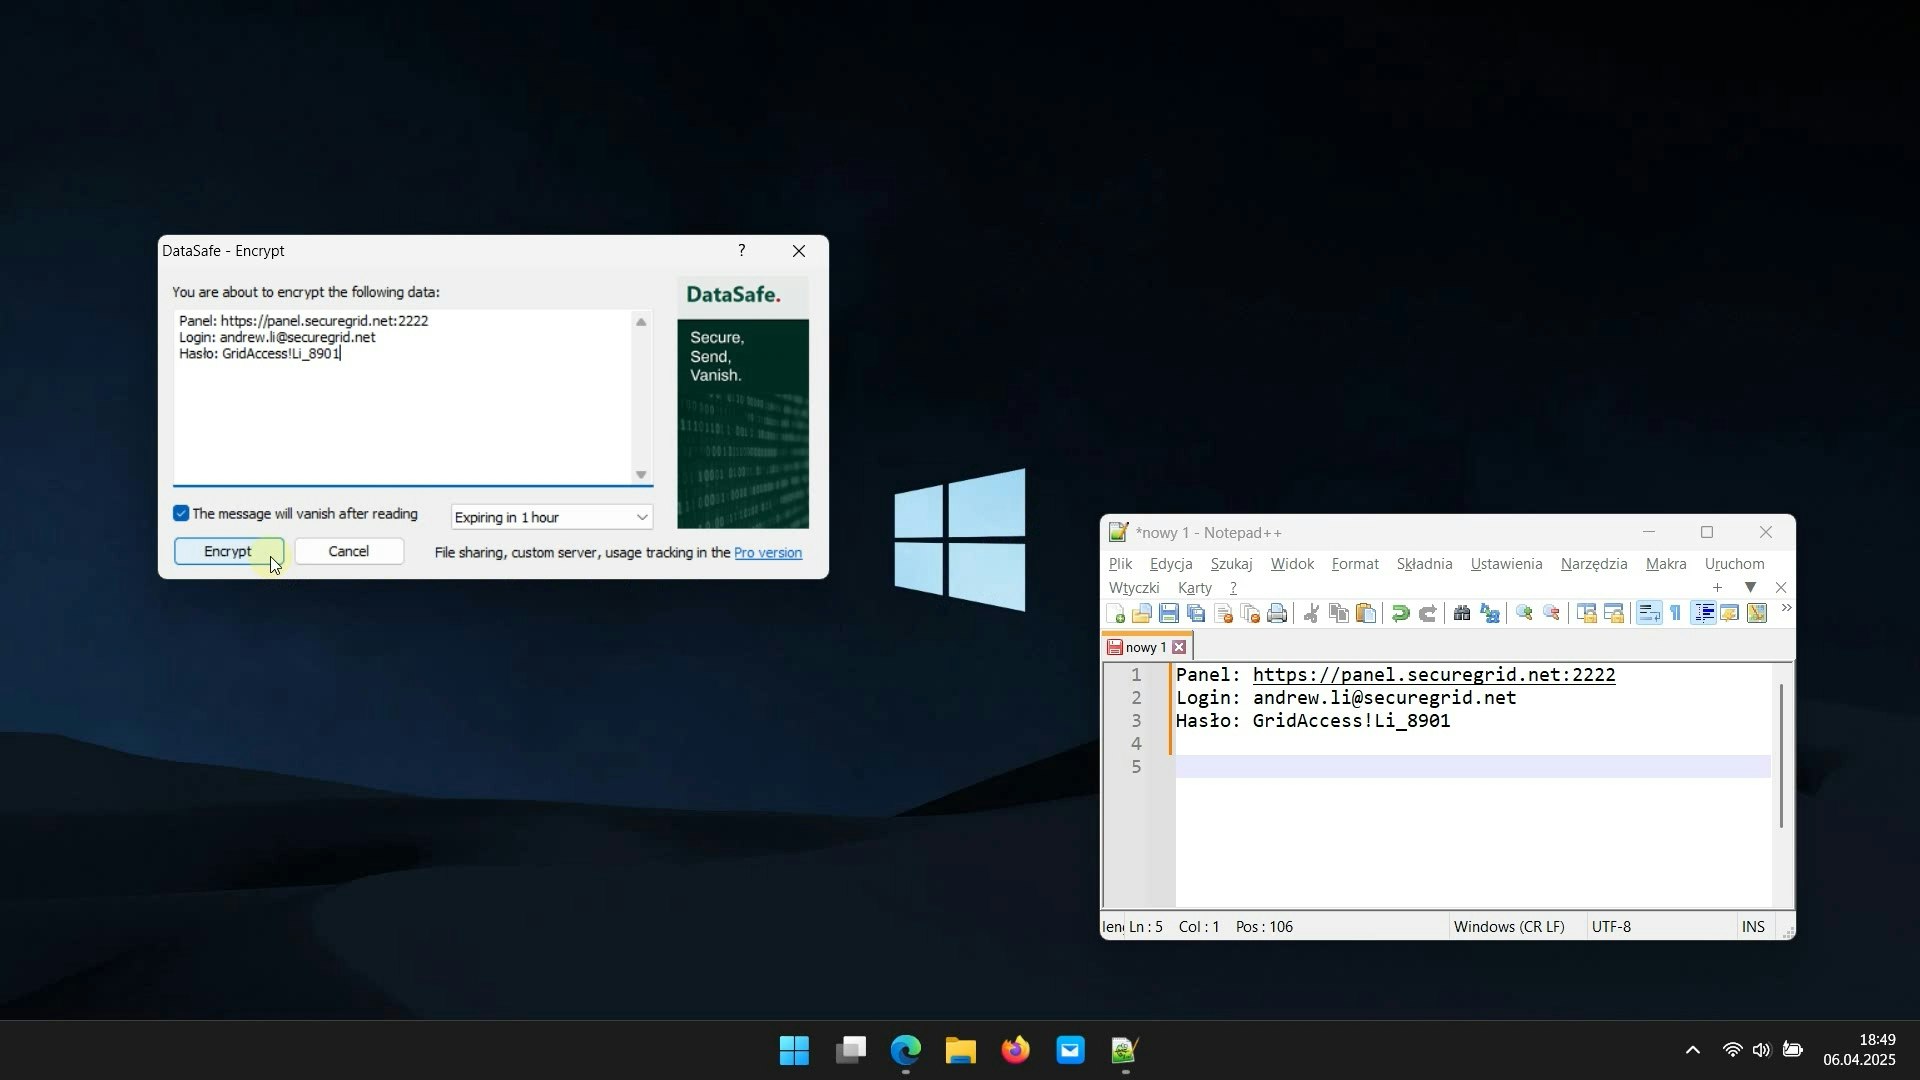This screenshot has height=1080, width=1920.
Task: Click the Paste clipboard icon in Notepad++
Action: (x=1366, y=614)
